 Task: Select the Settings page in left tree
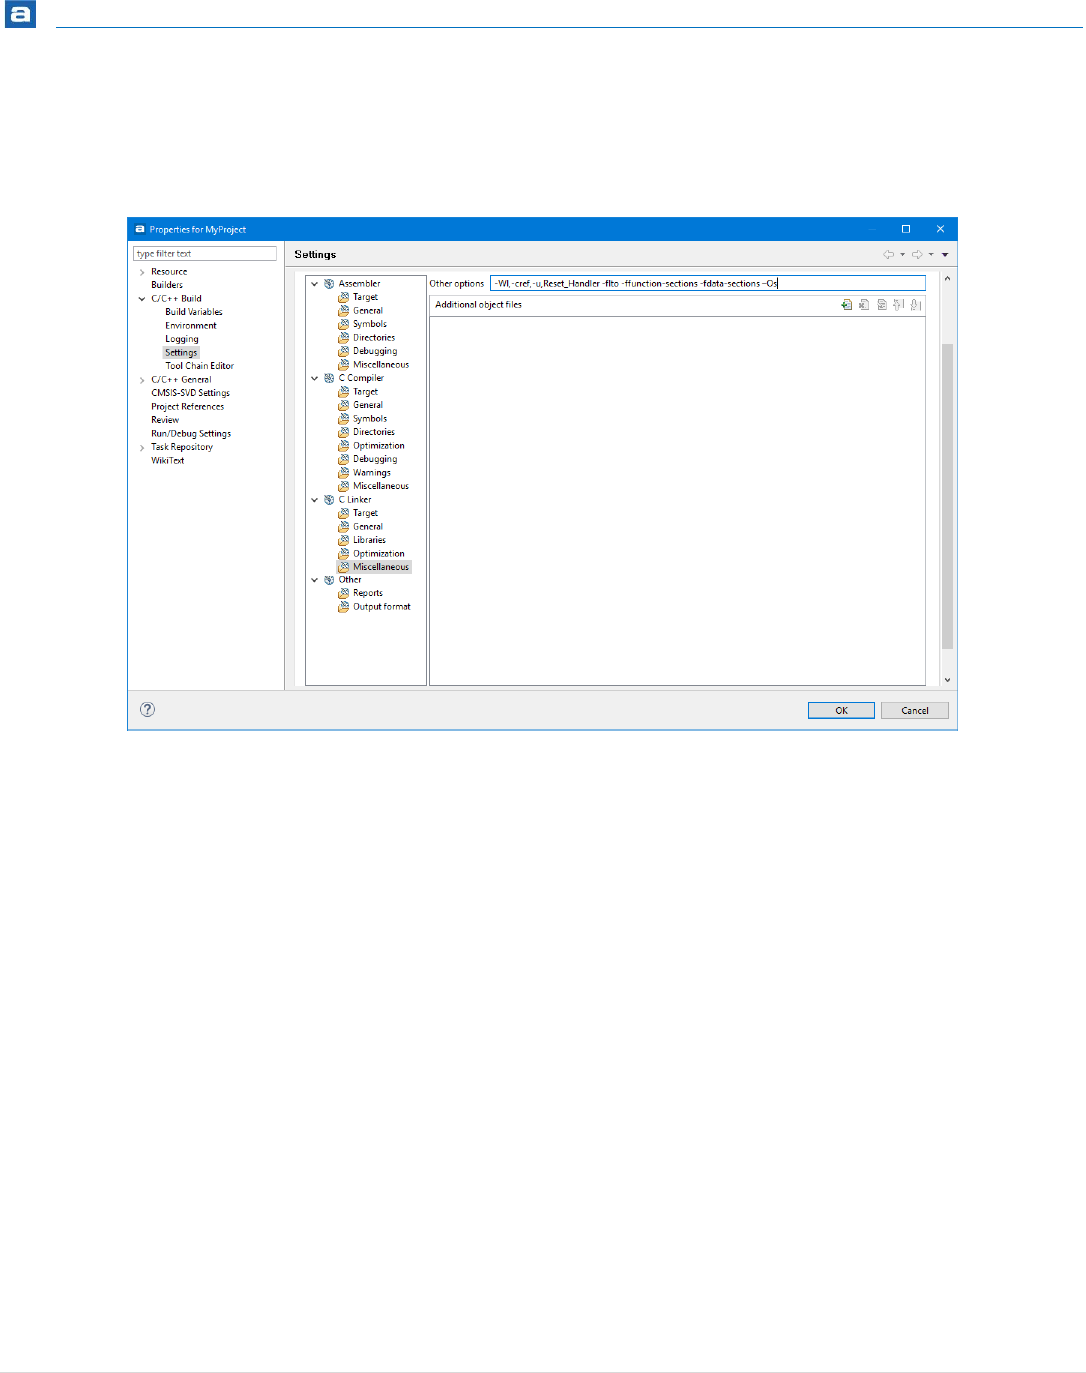coord(181,353)
